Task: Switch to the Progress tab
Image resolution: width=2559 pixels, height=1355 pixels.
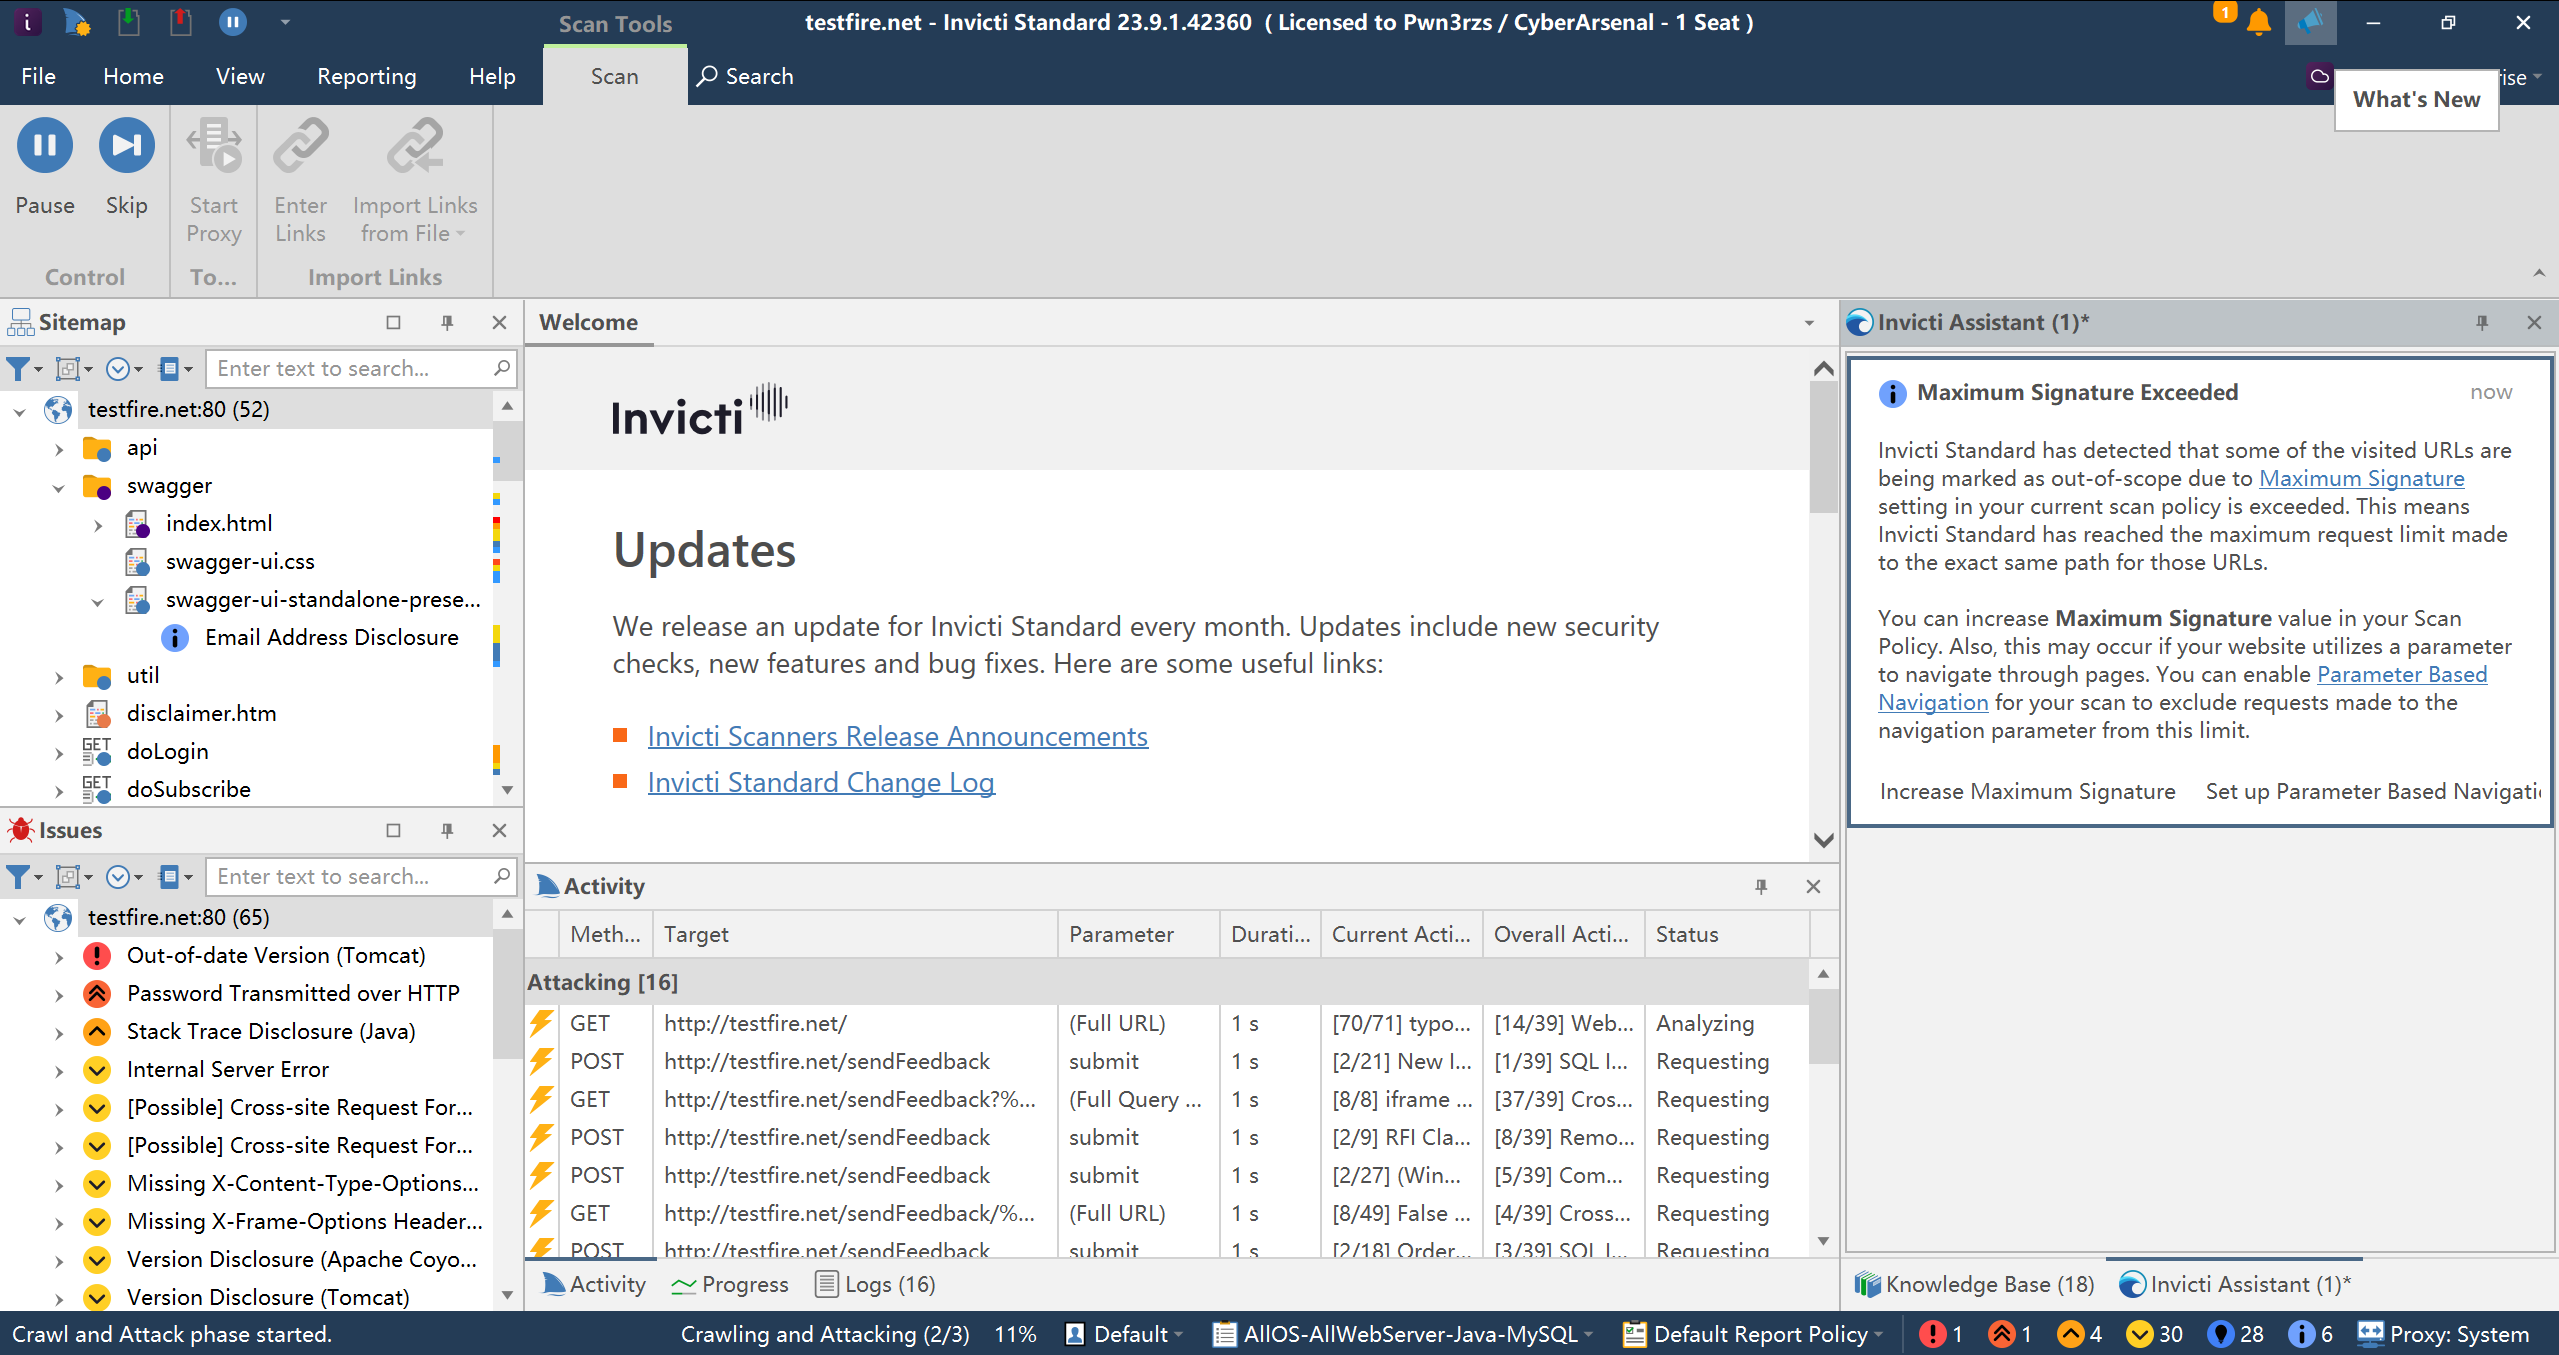Action: (730, 1284)
